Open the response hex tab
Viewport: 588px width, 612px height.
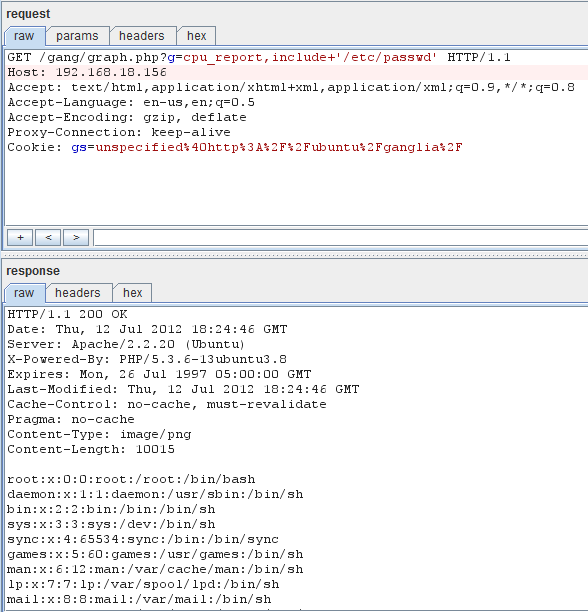(x=132, y=293)
